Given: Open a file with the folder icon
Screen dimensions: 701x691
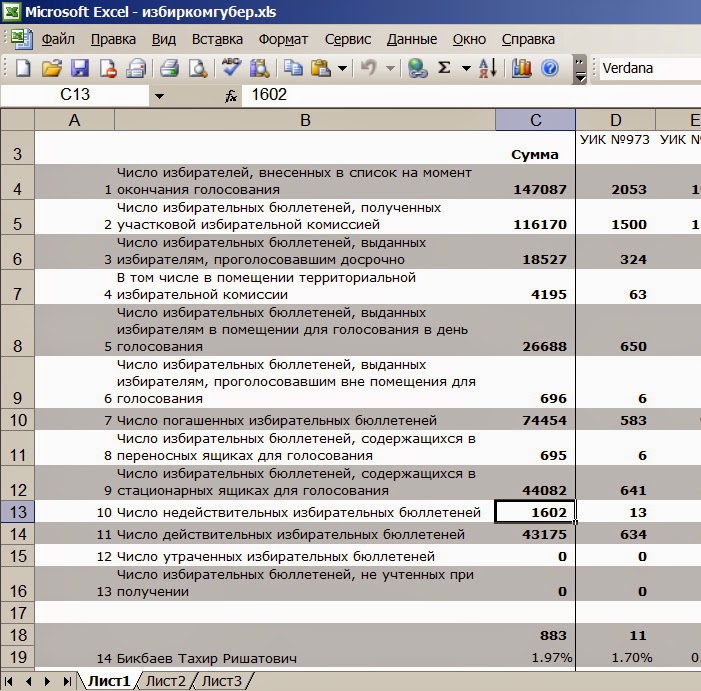Looking at the screenshot, I should click(x=52, y=68).
